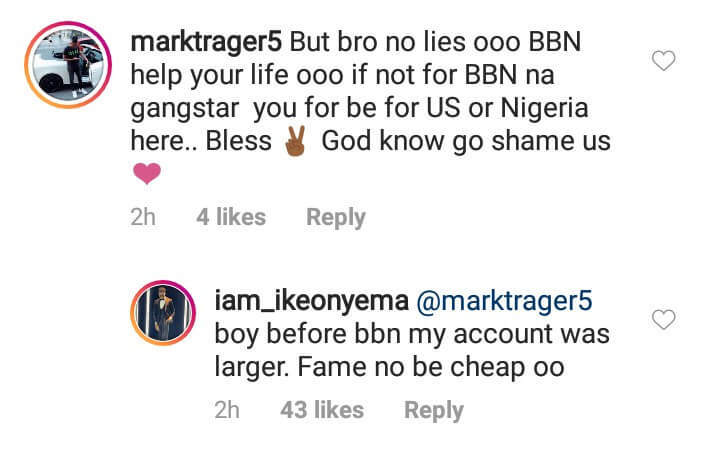Viewport: 720px width, 452px height.
Task: Click the 'gangstar you for be for US' line
Action: [x=295, y=108]
